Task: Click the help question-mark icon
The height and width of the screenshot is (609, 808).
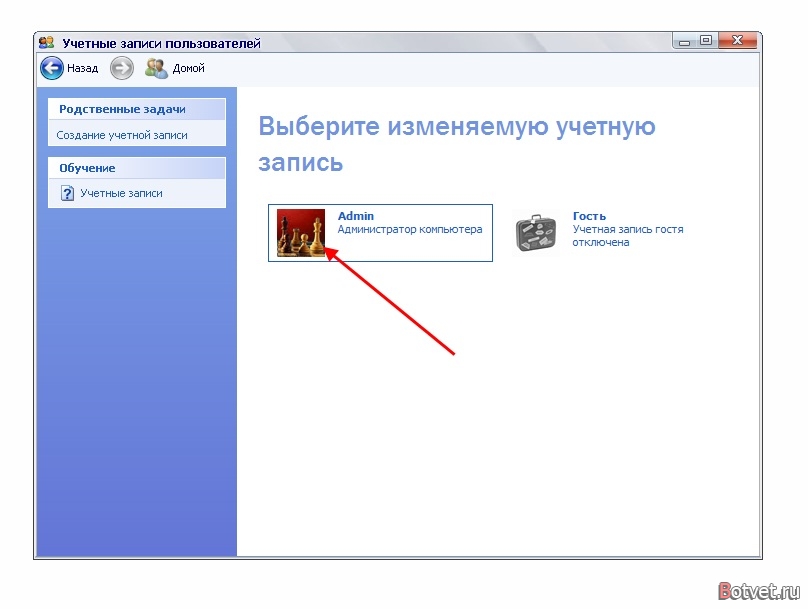Action: [68, 193]
